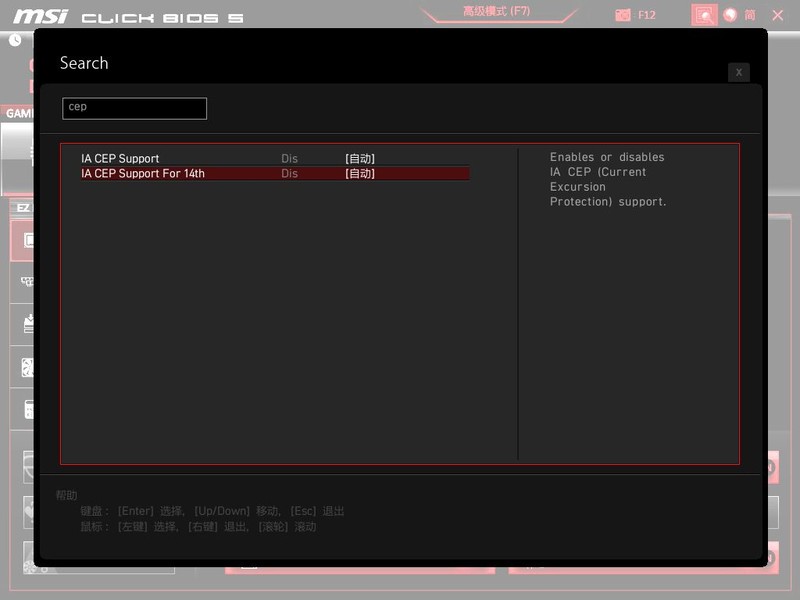Screen dimensions: 800x600
Task: Click the clock icon behind the Search dialog
Action: tap(15, 40)
